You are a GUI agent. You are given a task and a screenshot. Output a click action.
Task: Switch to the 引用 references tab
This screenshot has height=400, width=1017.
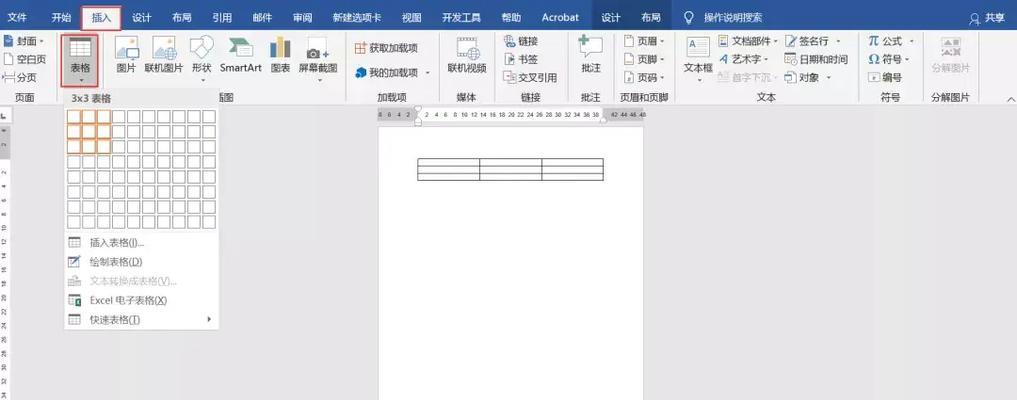(222, 18)
